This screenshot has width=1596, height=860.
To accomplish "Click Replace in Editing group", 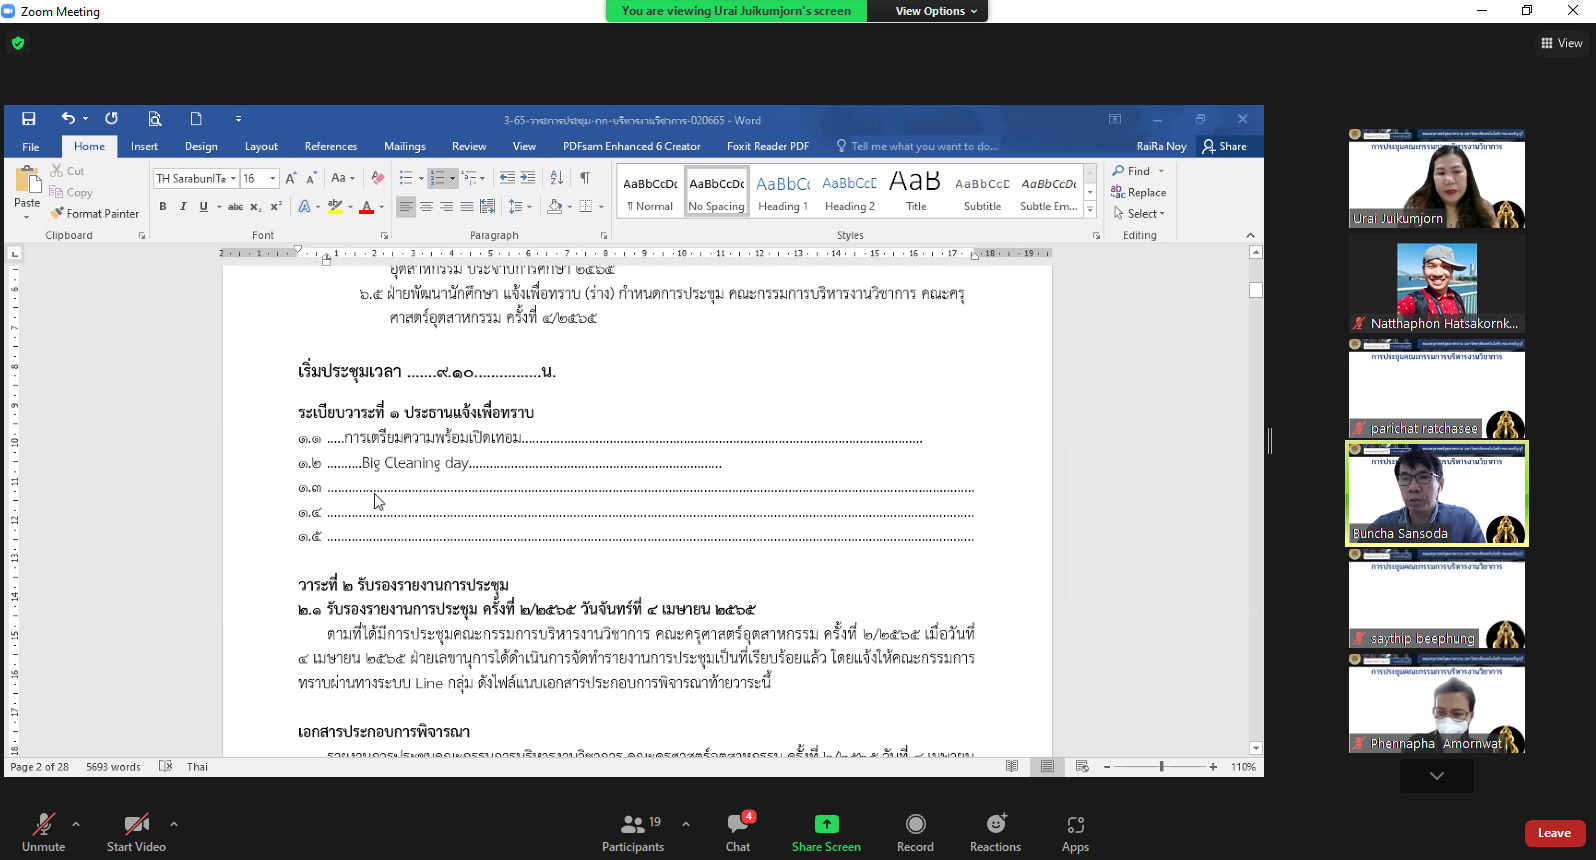I will pos(1138,192).
